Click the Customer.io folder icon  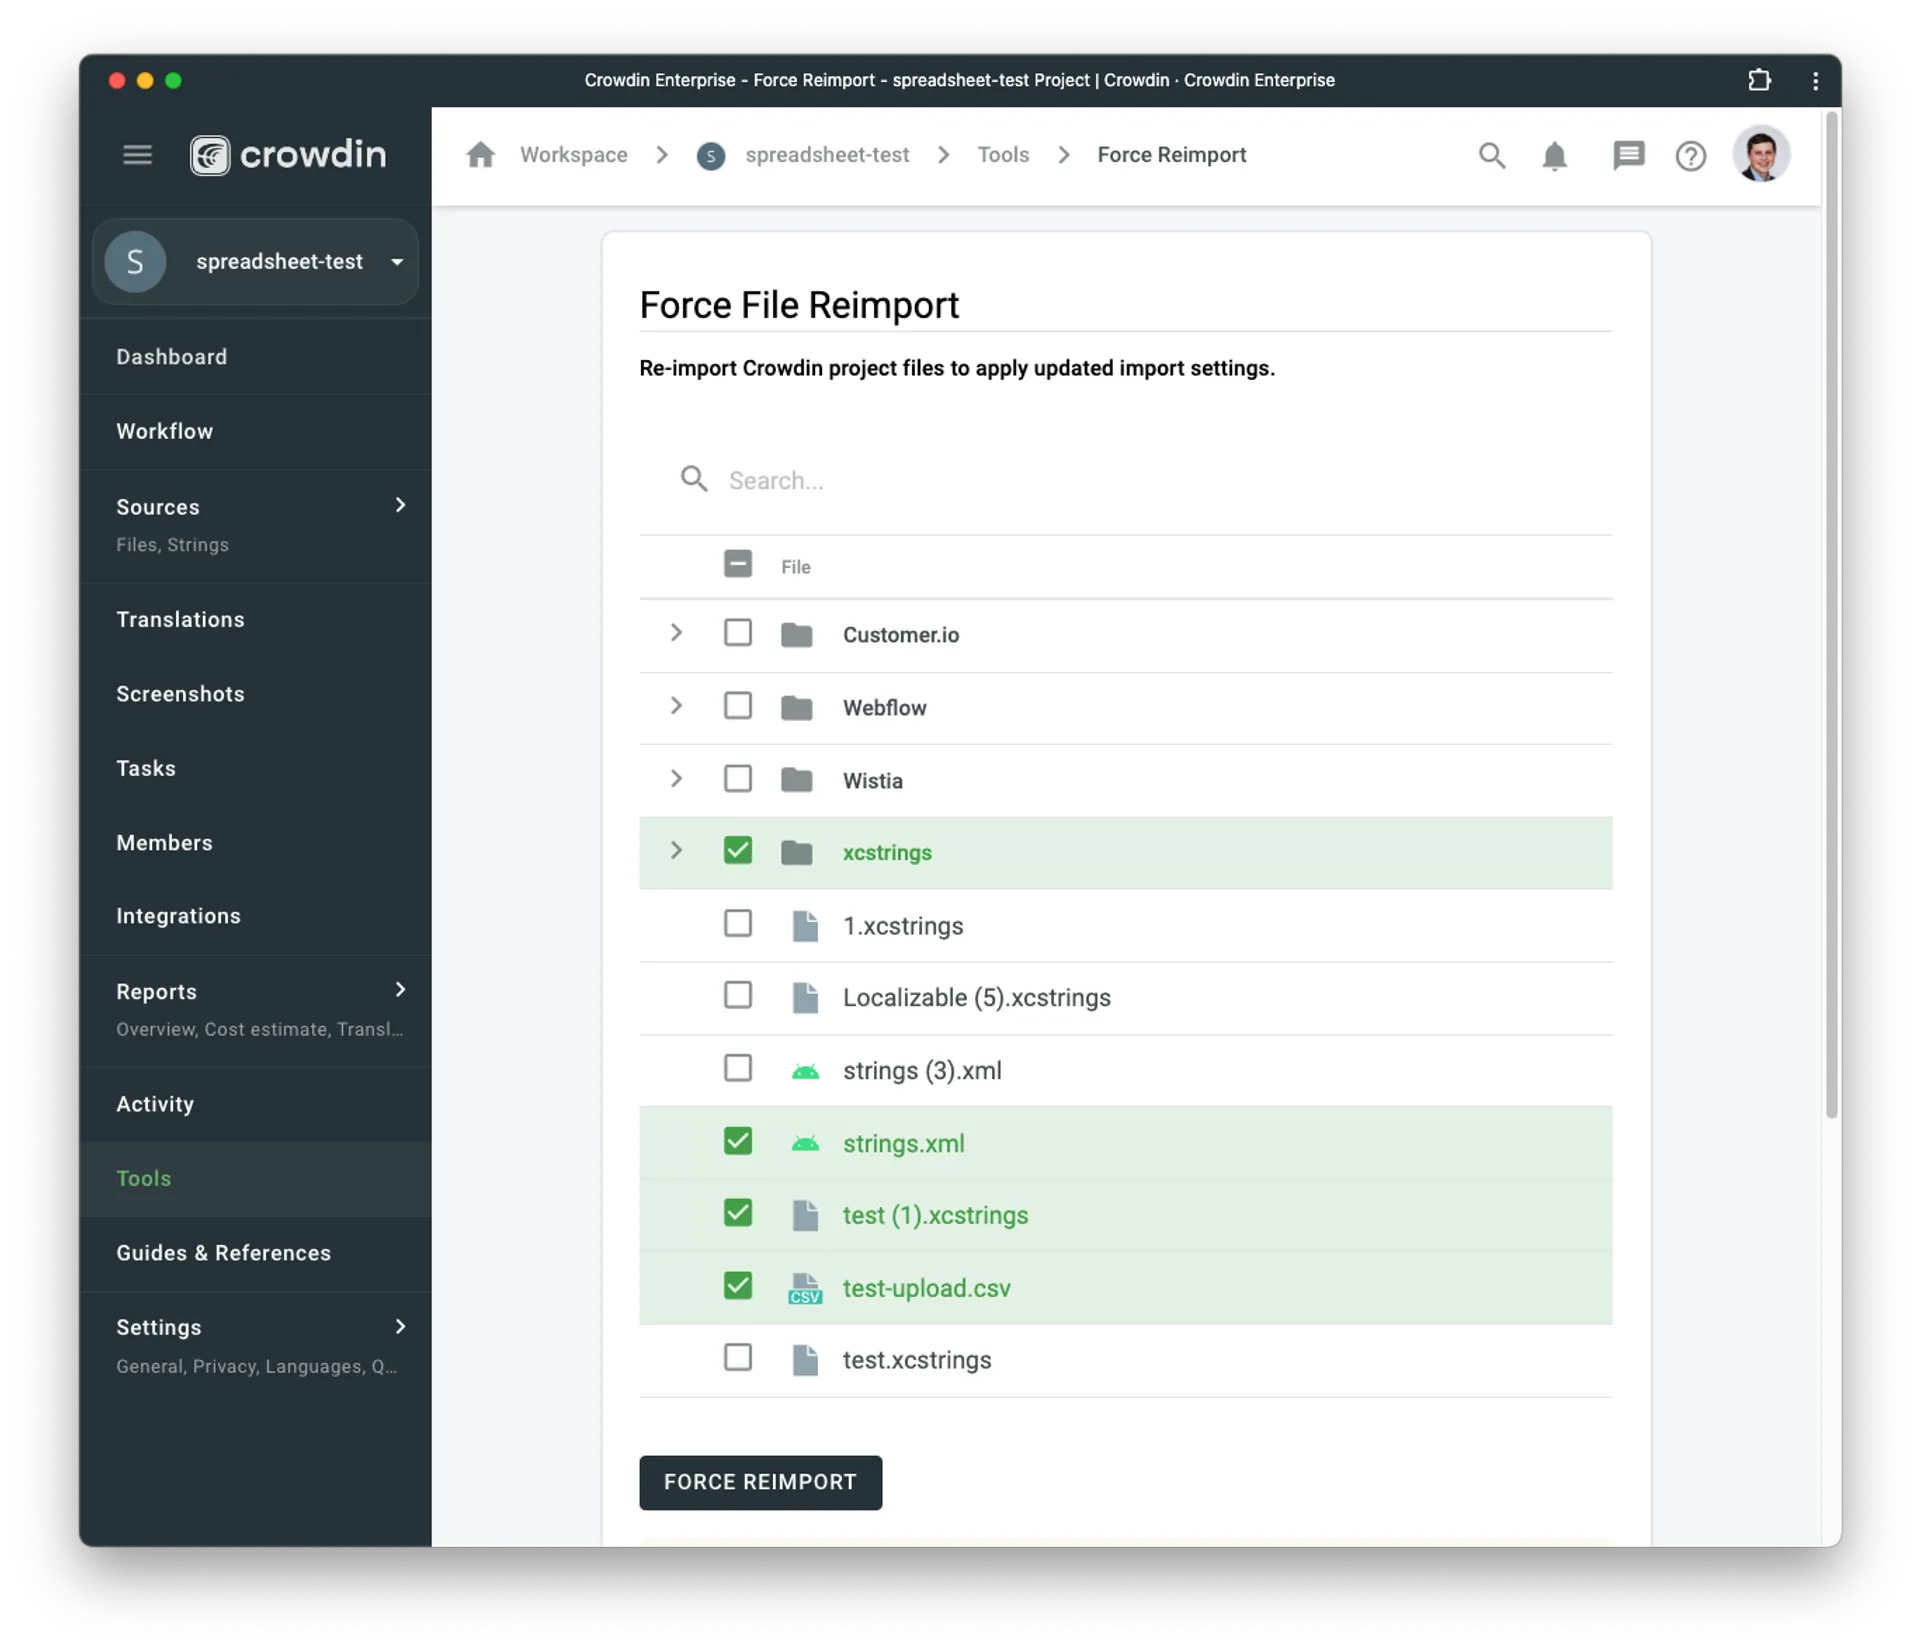click(796, 634)
